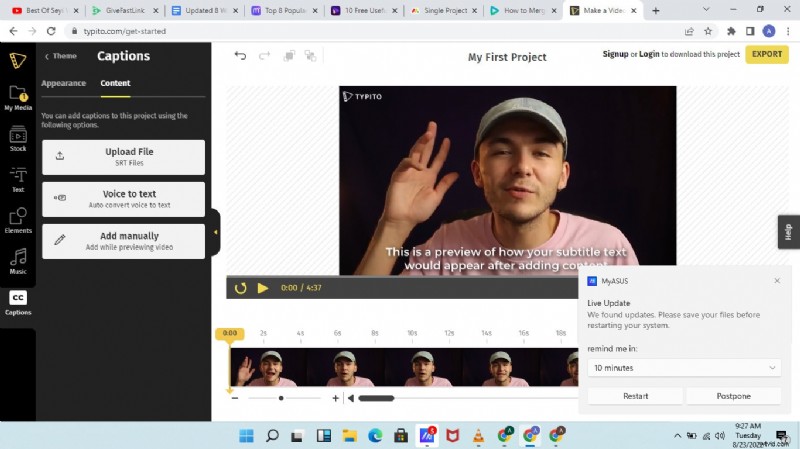This screenshot has height=449, width=800.
Task: Switch to the Appearance tab
Action: [63, 83]
